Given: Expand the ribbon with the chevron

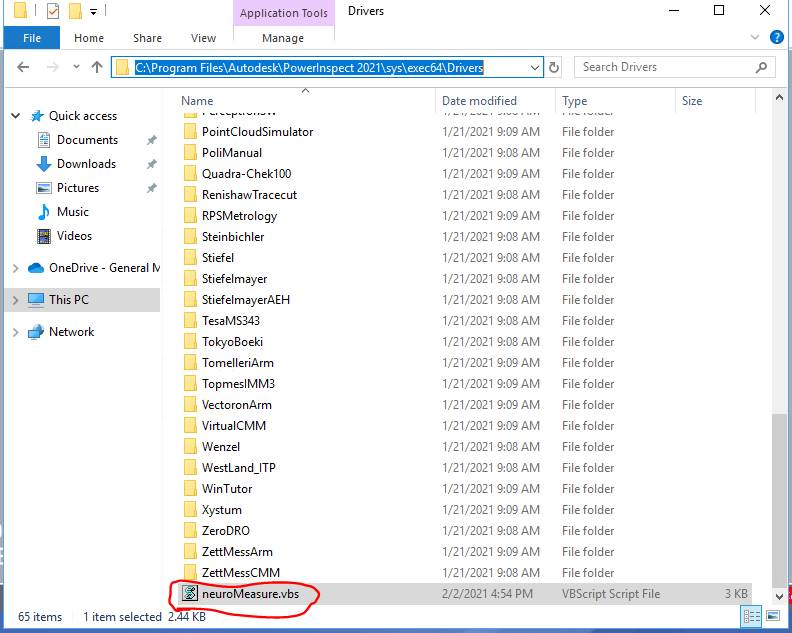Looking at the screenshot, I should coord(755,37).
